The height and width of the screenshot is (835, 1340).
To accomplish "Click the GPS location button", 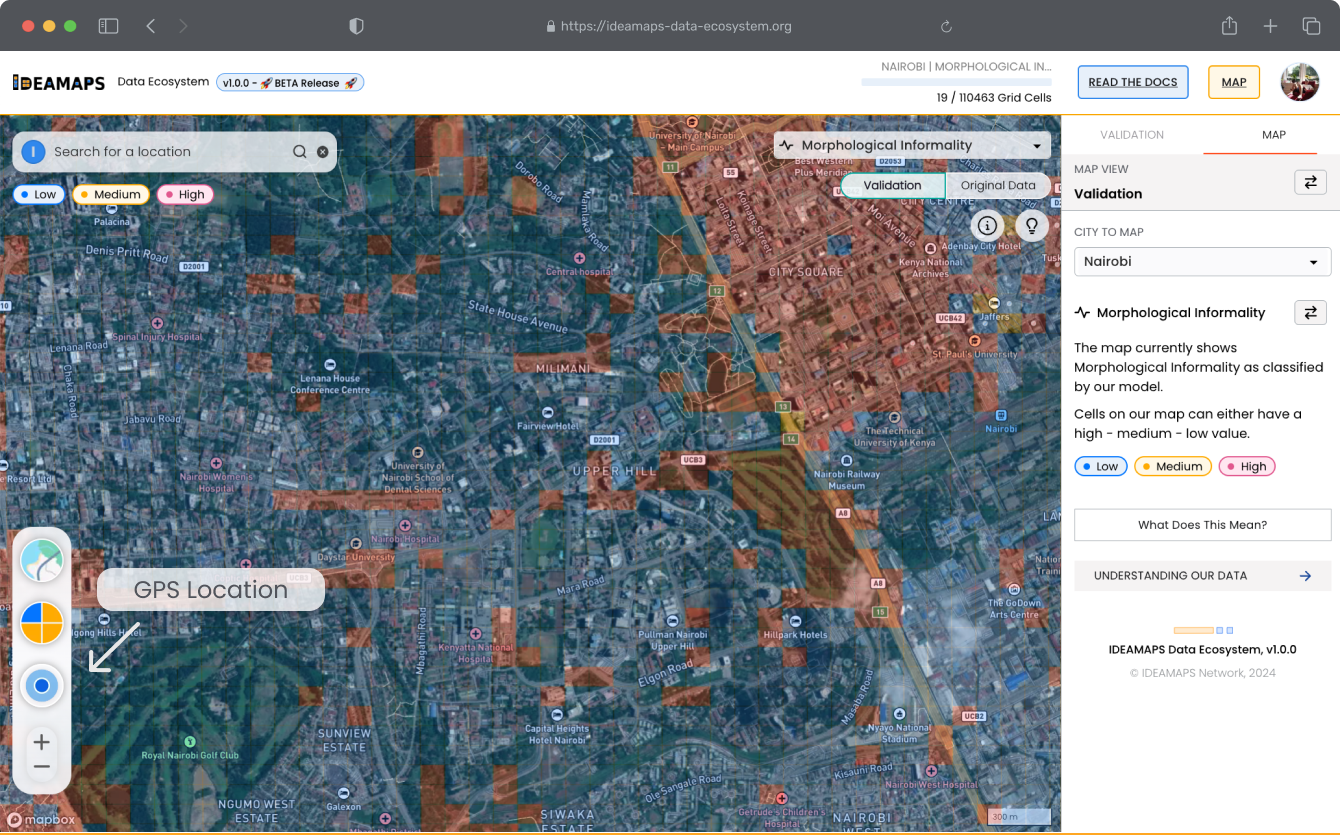I will 42,686.
